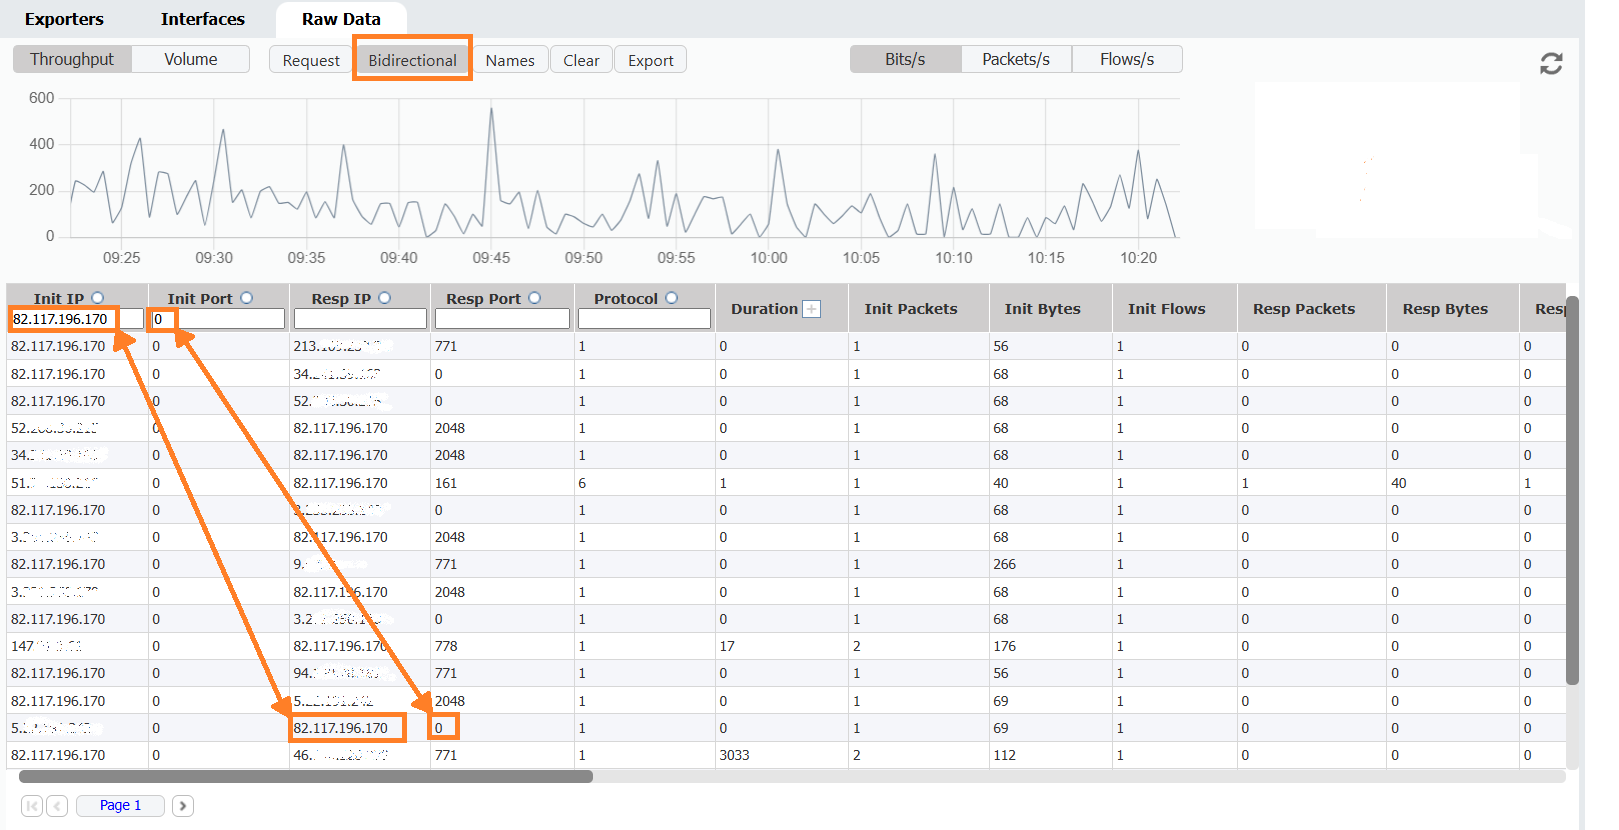Go to the previous results page
Image resolution: width=1619 pixels, height=830 pixels.
pyautogui.click(x=57, y=805)
